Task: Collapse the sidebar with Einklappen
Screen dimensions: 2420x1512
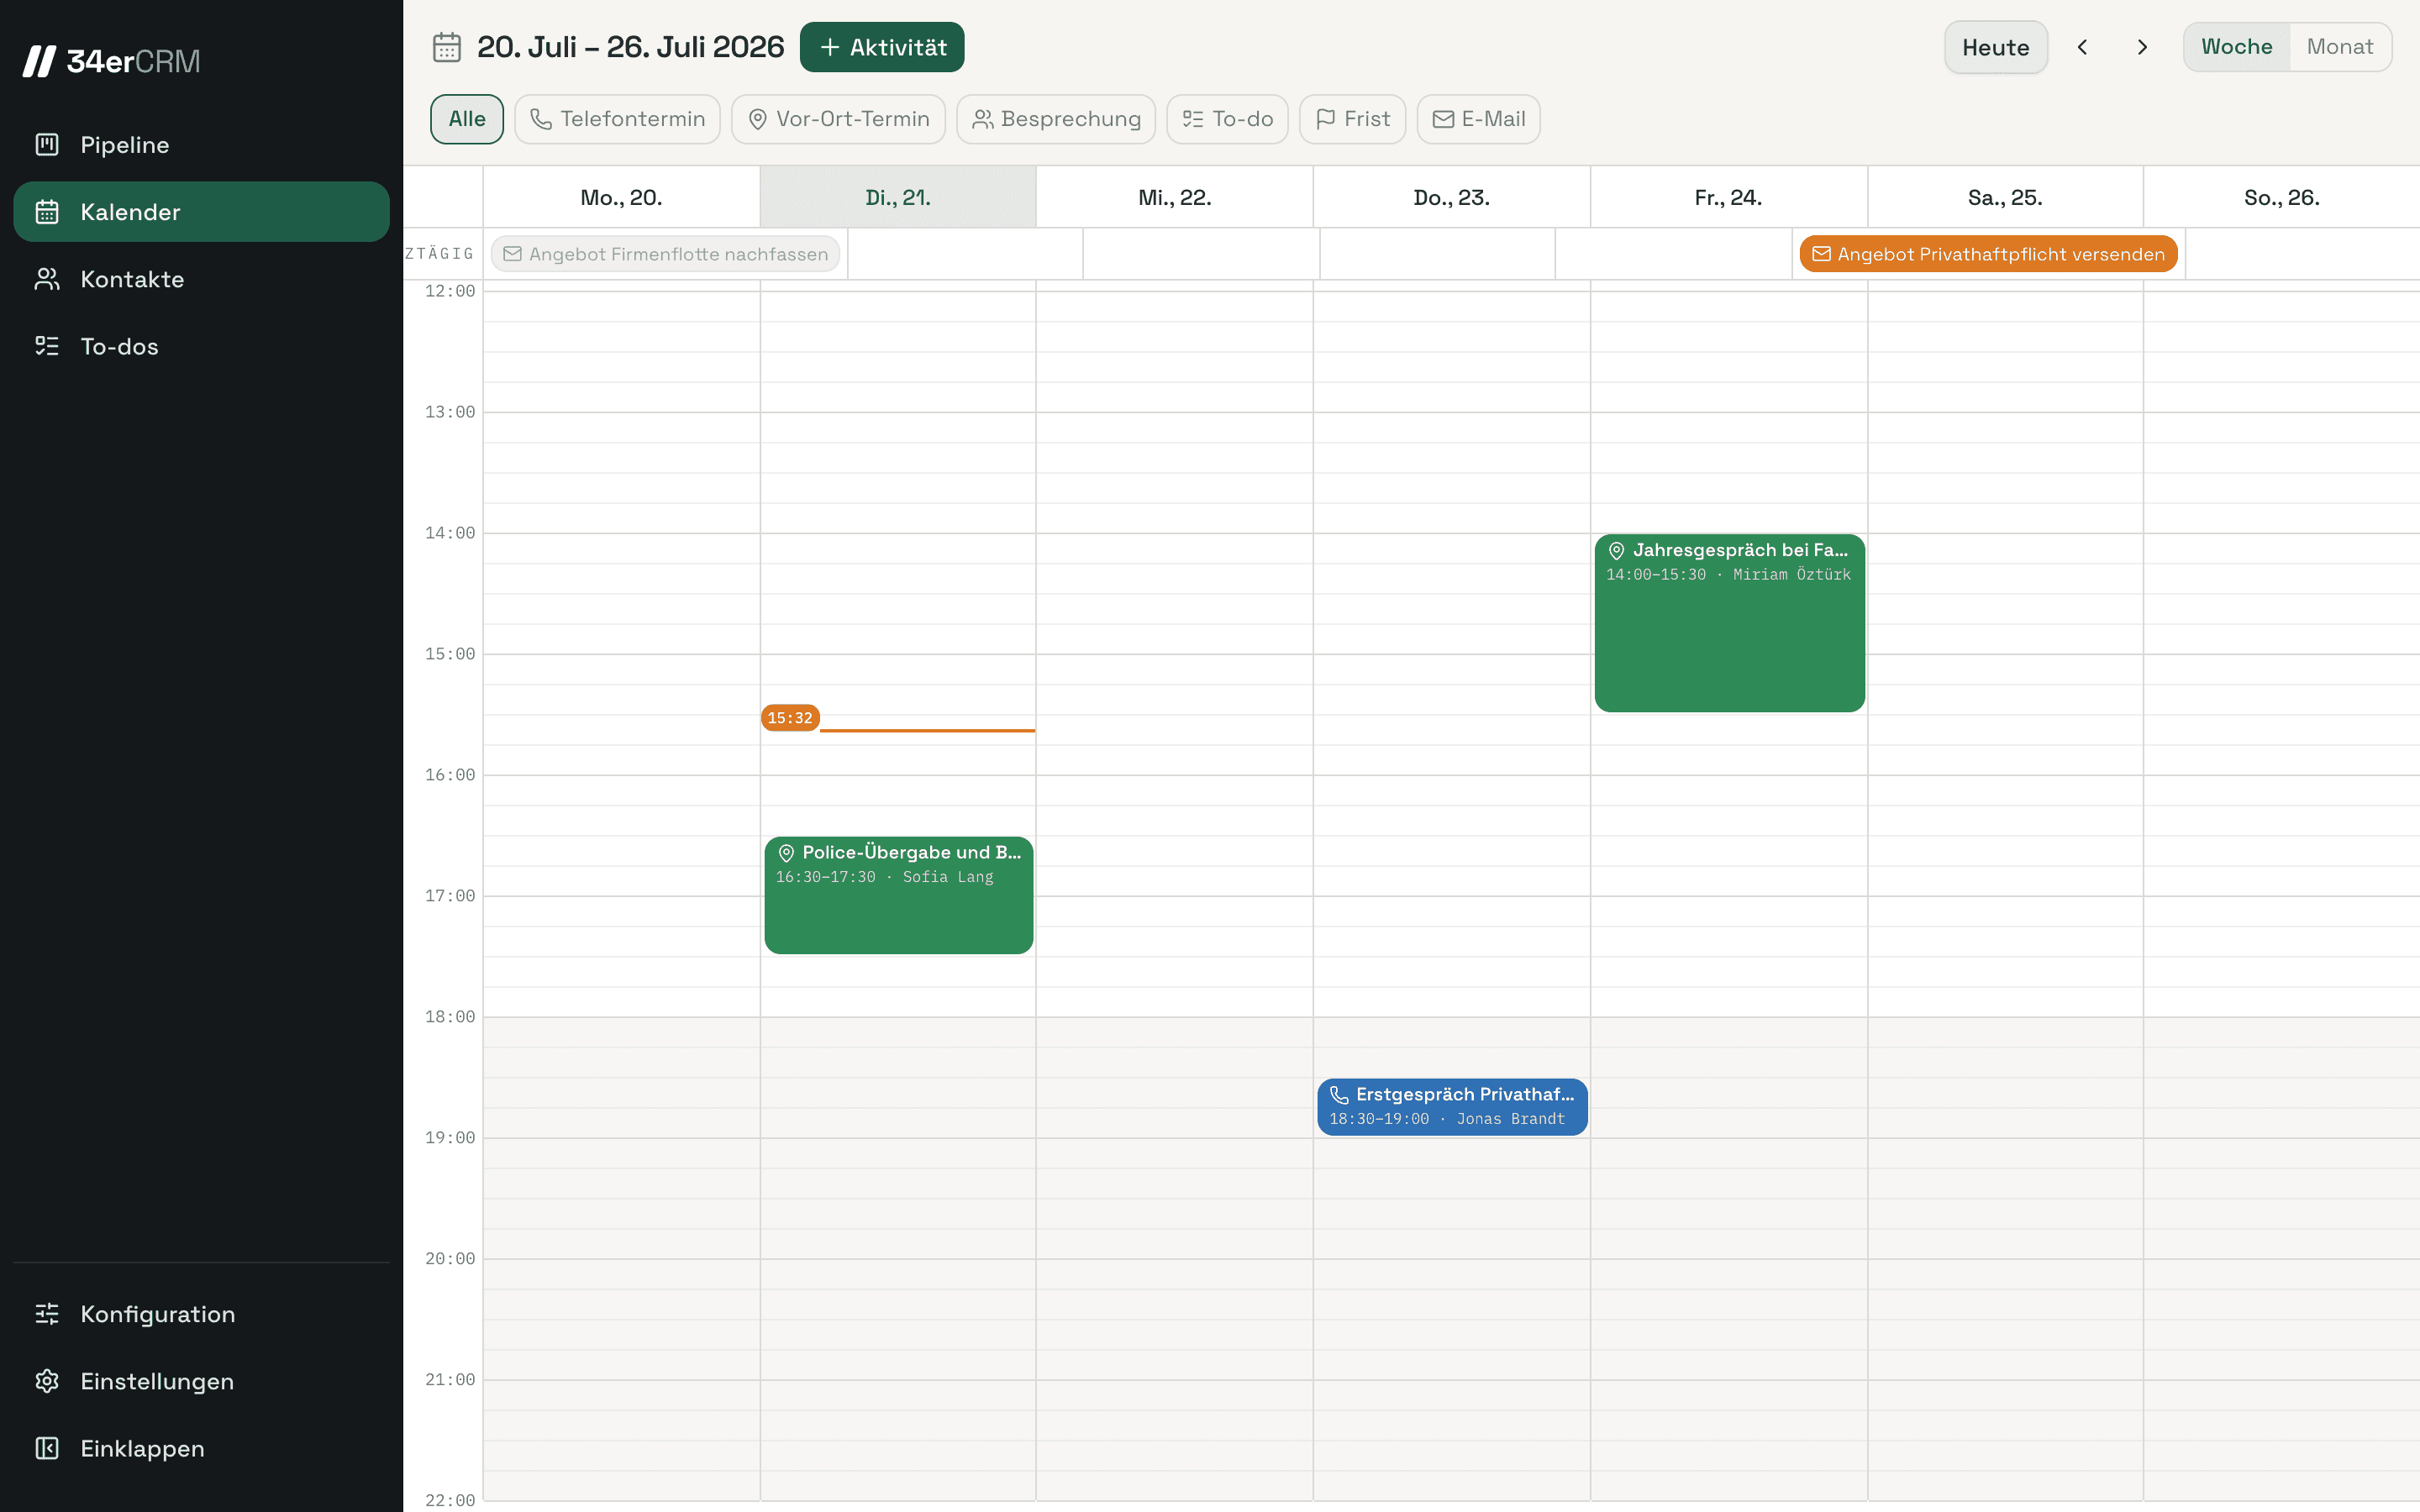Action: (x=201, y=1448)
